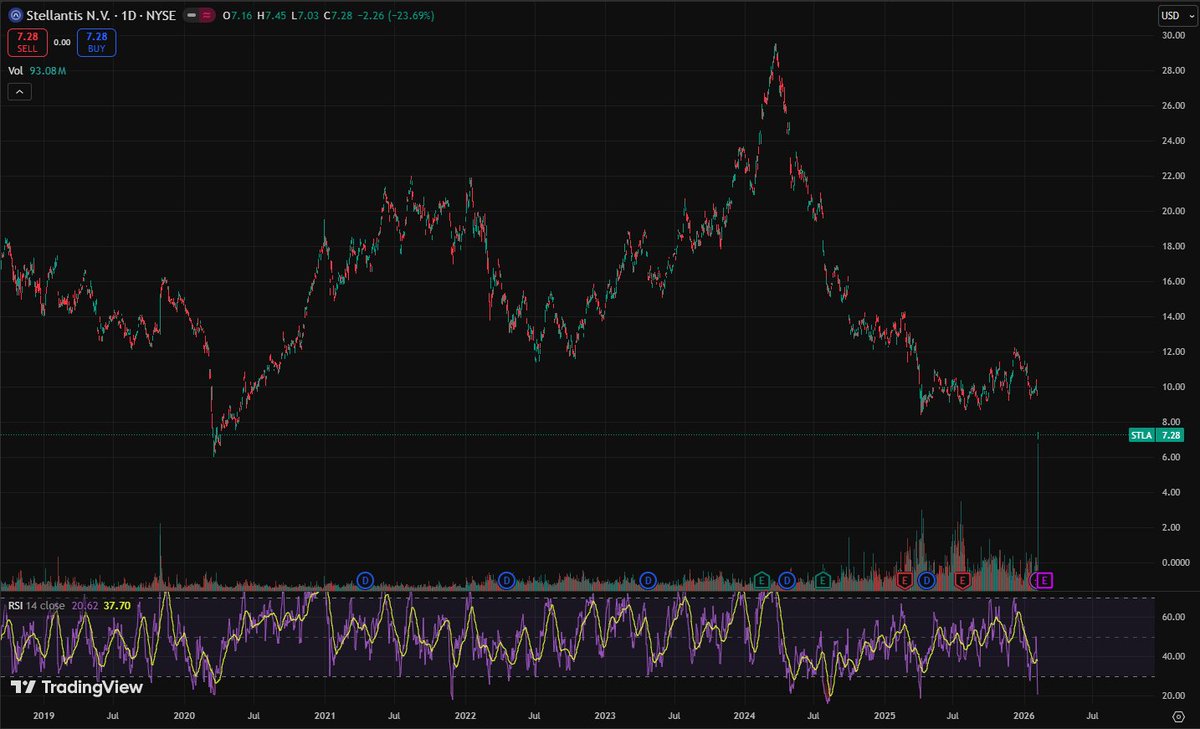Click the 12.00 price scale label
Viewport: 1200px width, 729px height.
pos(1173,352)
